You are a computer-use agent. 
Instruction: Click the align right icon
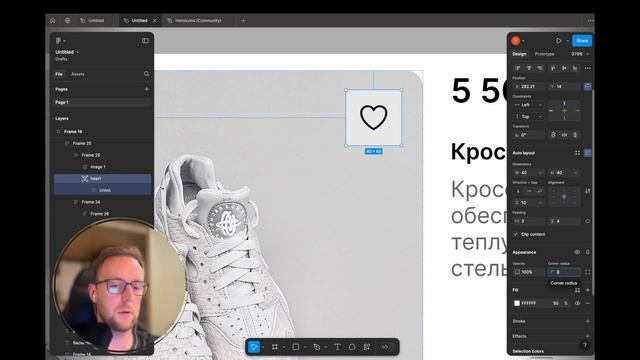coord(540,68)
